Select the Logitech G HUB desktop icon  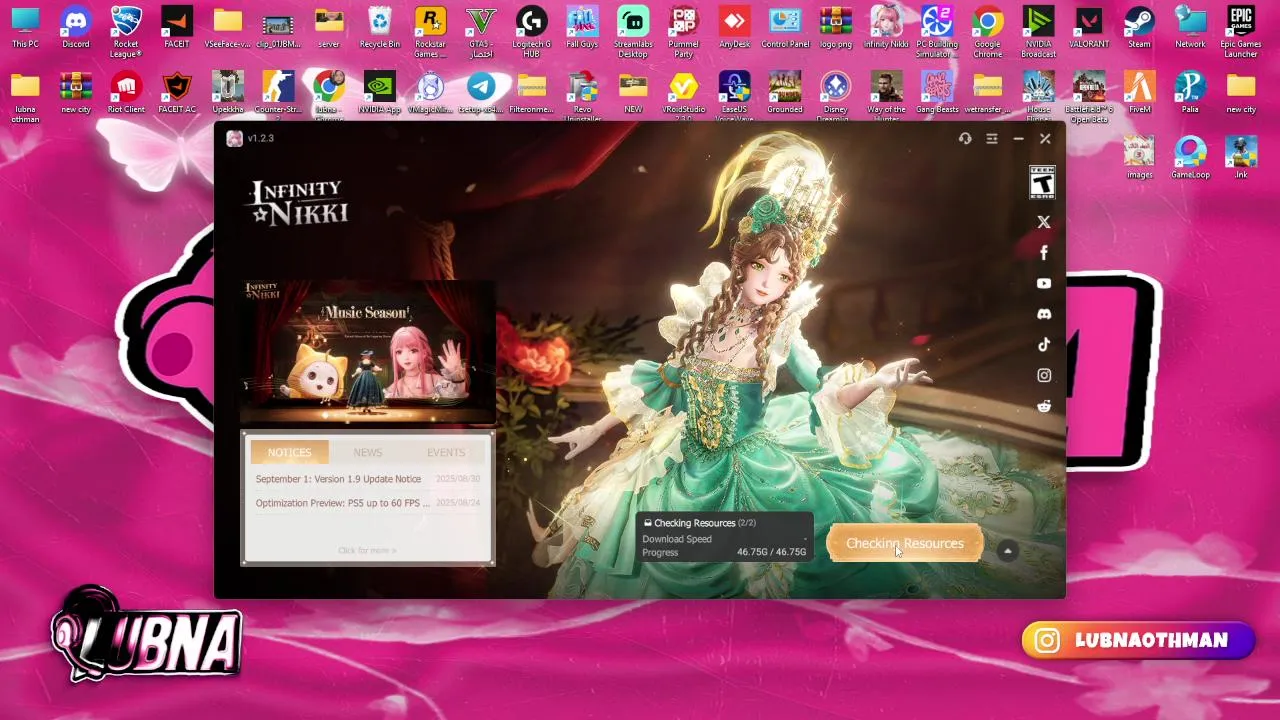(x=531, y=31)
